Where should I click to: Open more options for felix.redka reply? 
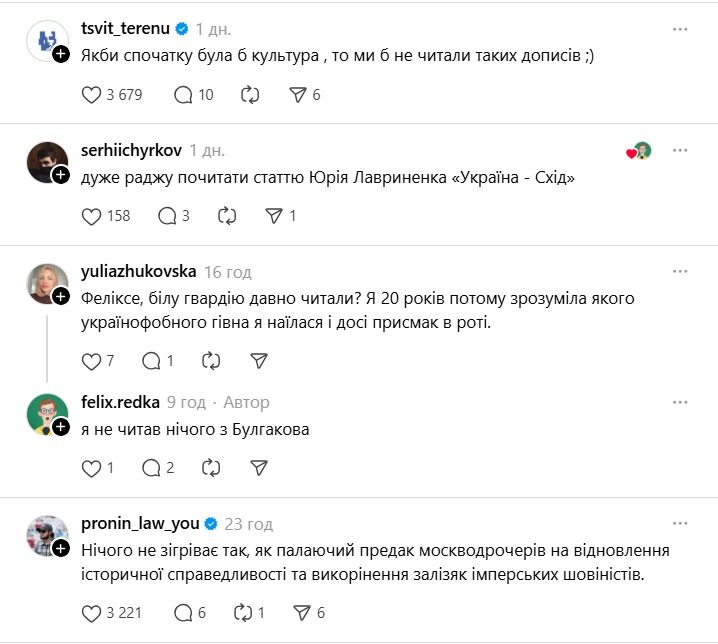(680, 402)
